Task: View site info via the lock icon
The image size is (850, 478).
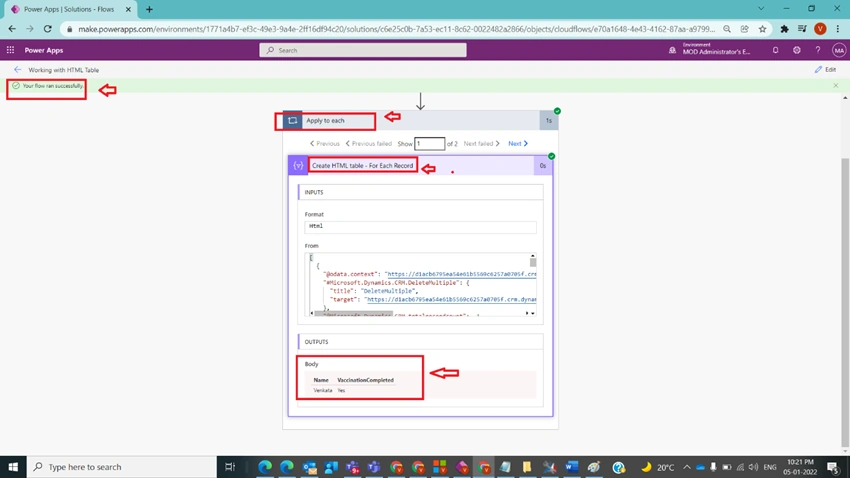Action: point(69,29)
